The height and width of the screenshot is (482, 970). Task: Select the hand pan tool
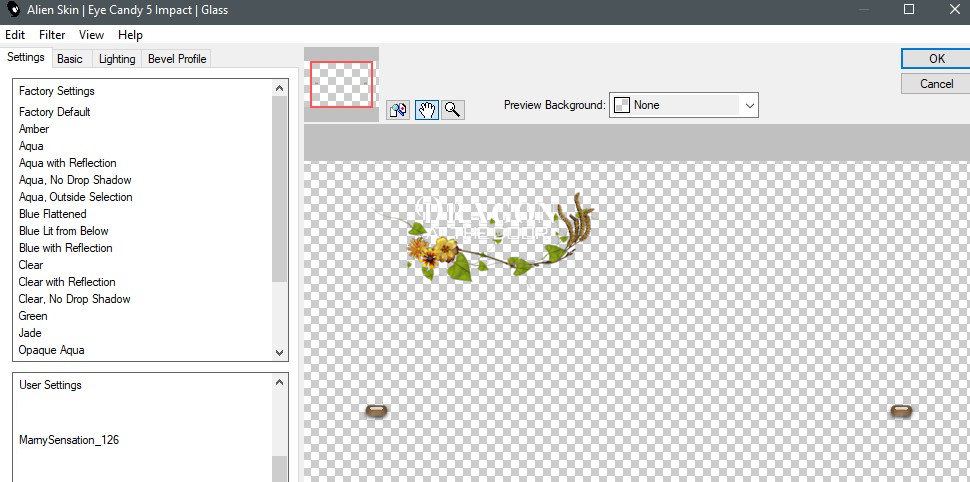pos(426,110)
